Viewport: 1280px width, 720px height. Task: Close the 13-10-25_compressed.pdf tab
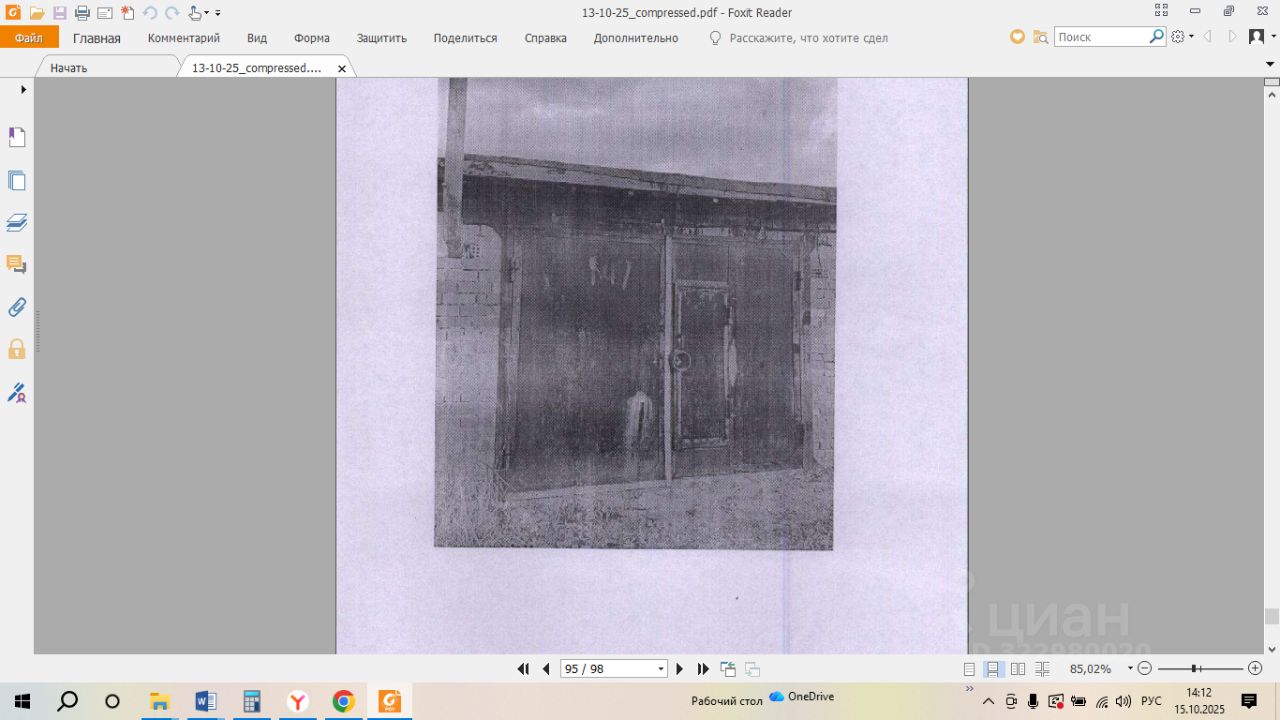(342, 69)
